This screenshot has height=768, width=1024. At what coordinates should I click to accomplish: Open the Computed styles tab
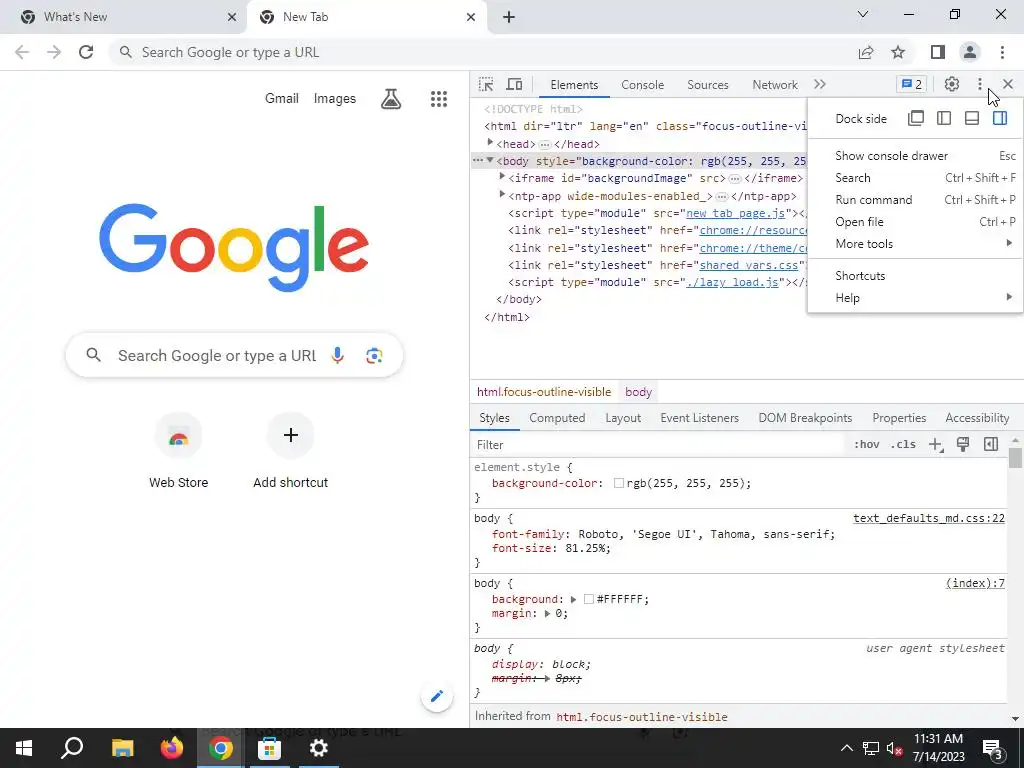557,418
